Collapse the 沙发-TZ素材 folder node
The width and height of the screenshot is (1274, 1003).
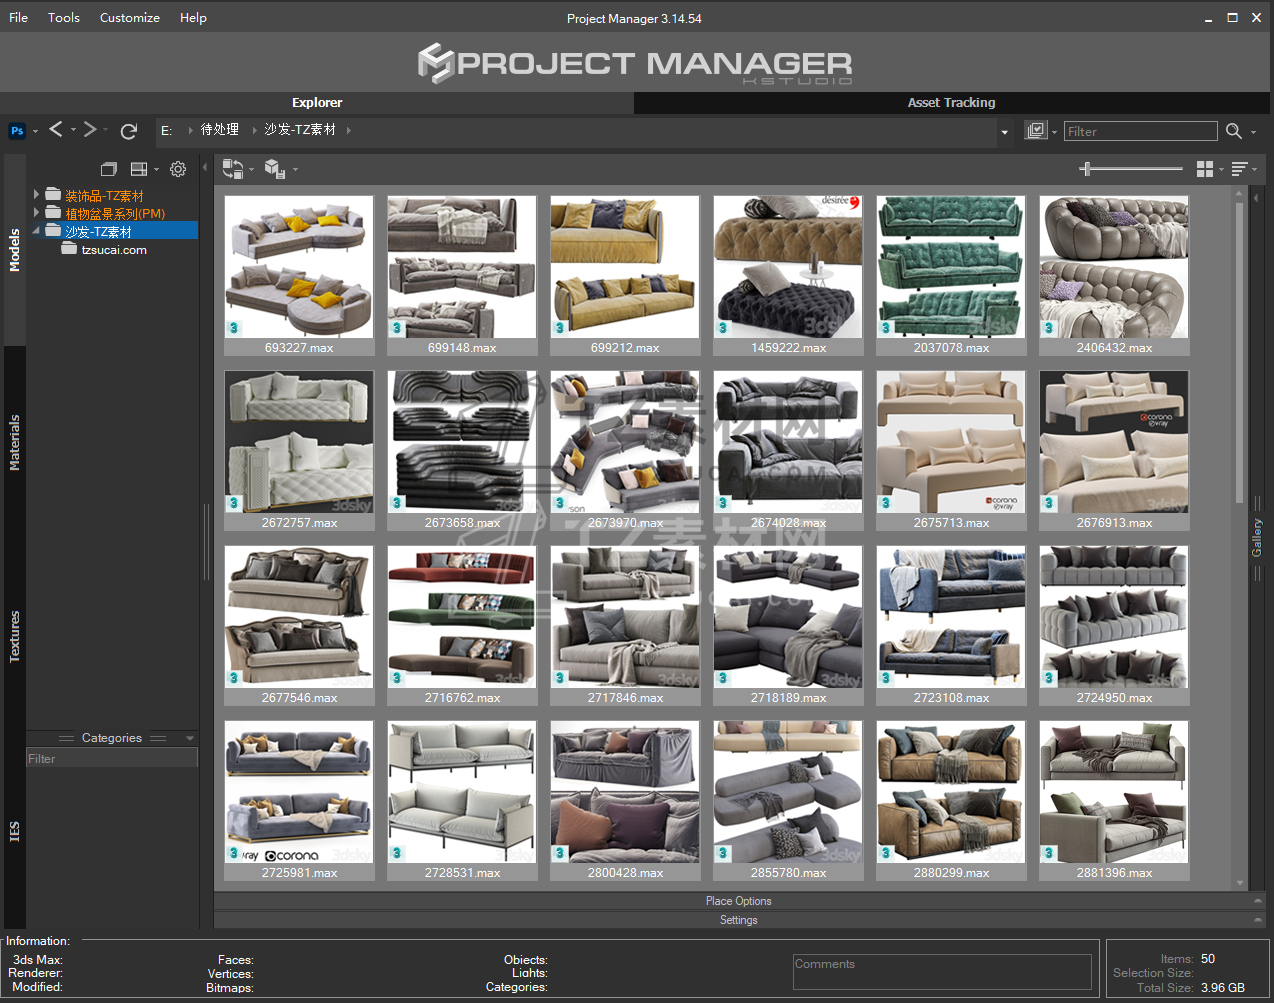(x=37, y=231)
